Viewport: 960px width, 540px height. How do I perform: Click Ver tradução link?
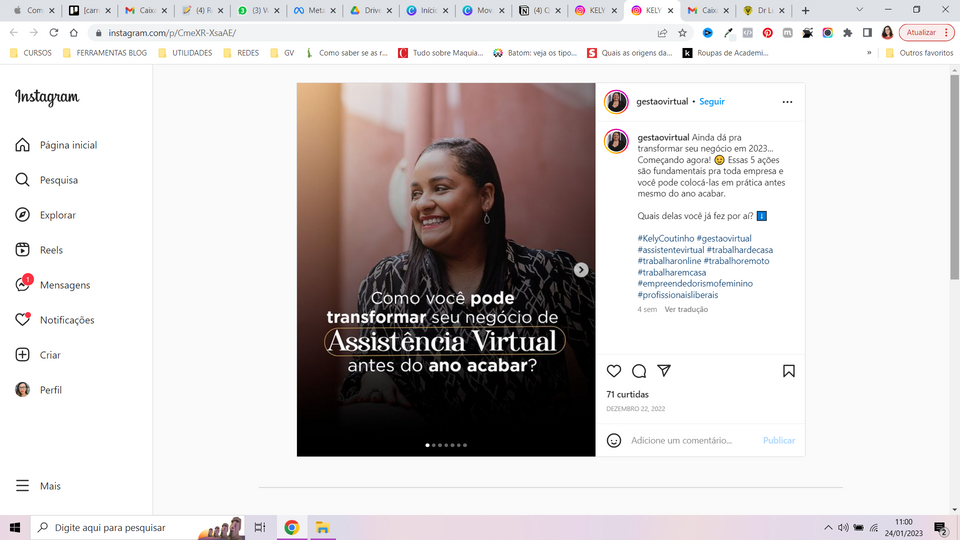(686, 309)
